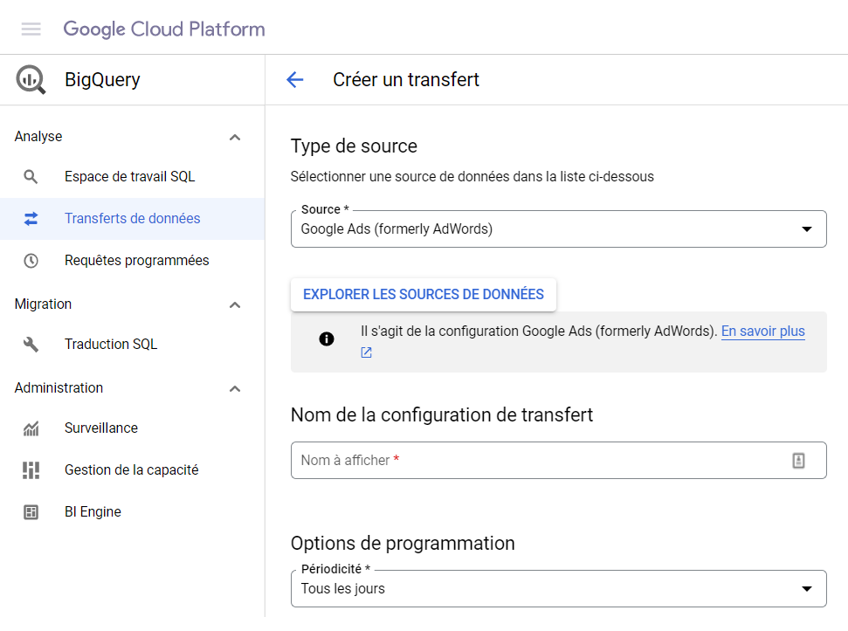The height and width of the screenshot is (631, 848).
Task: Click the BigQuery product name
Action: pos(102,80)
